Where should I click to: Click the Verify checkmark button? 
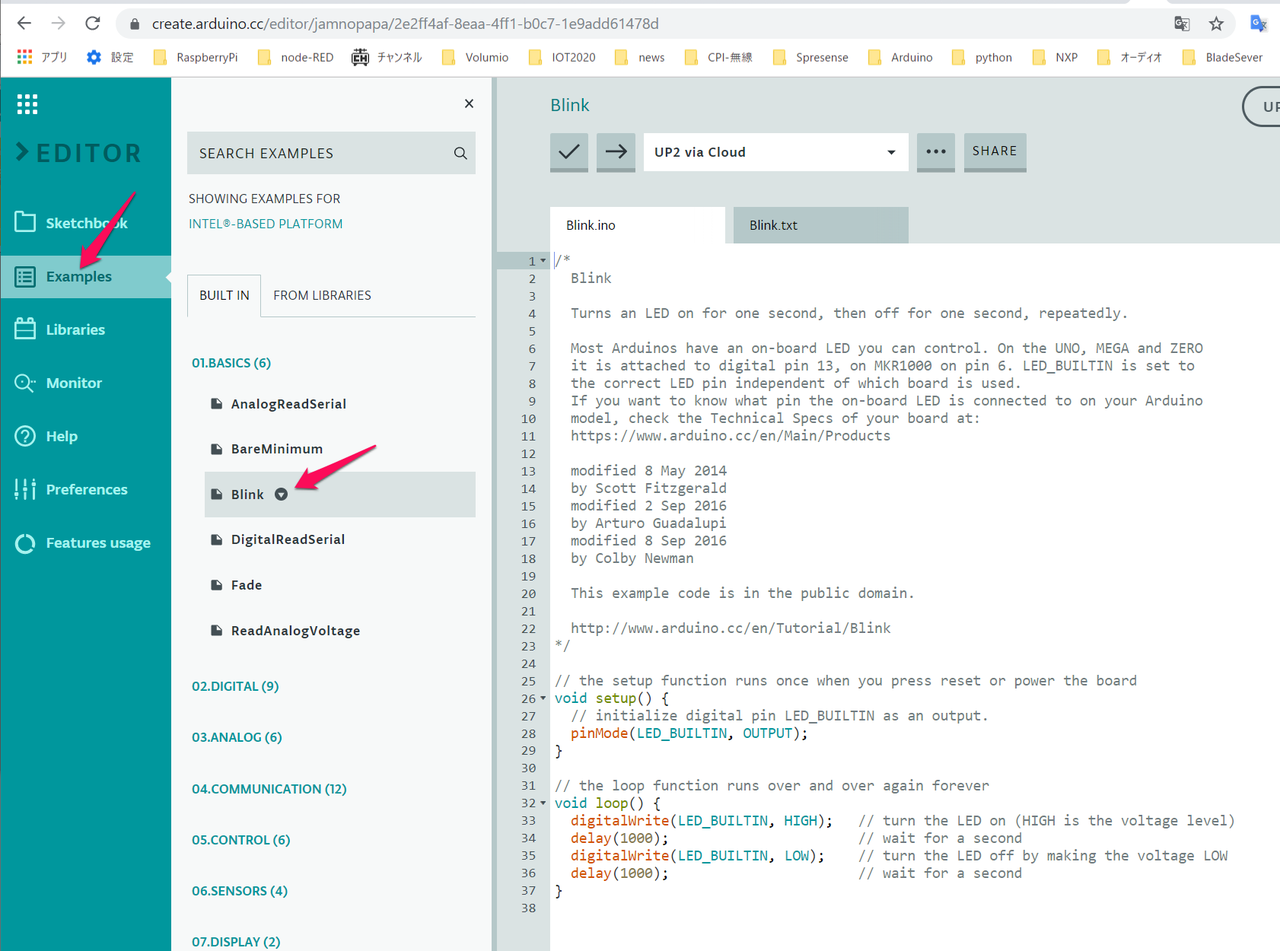click(569, 152)
